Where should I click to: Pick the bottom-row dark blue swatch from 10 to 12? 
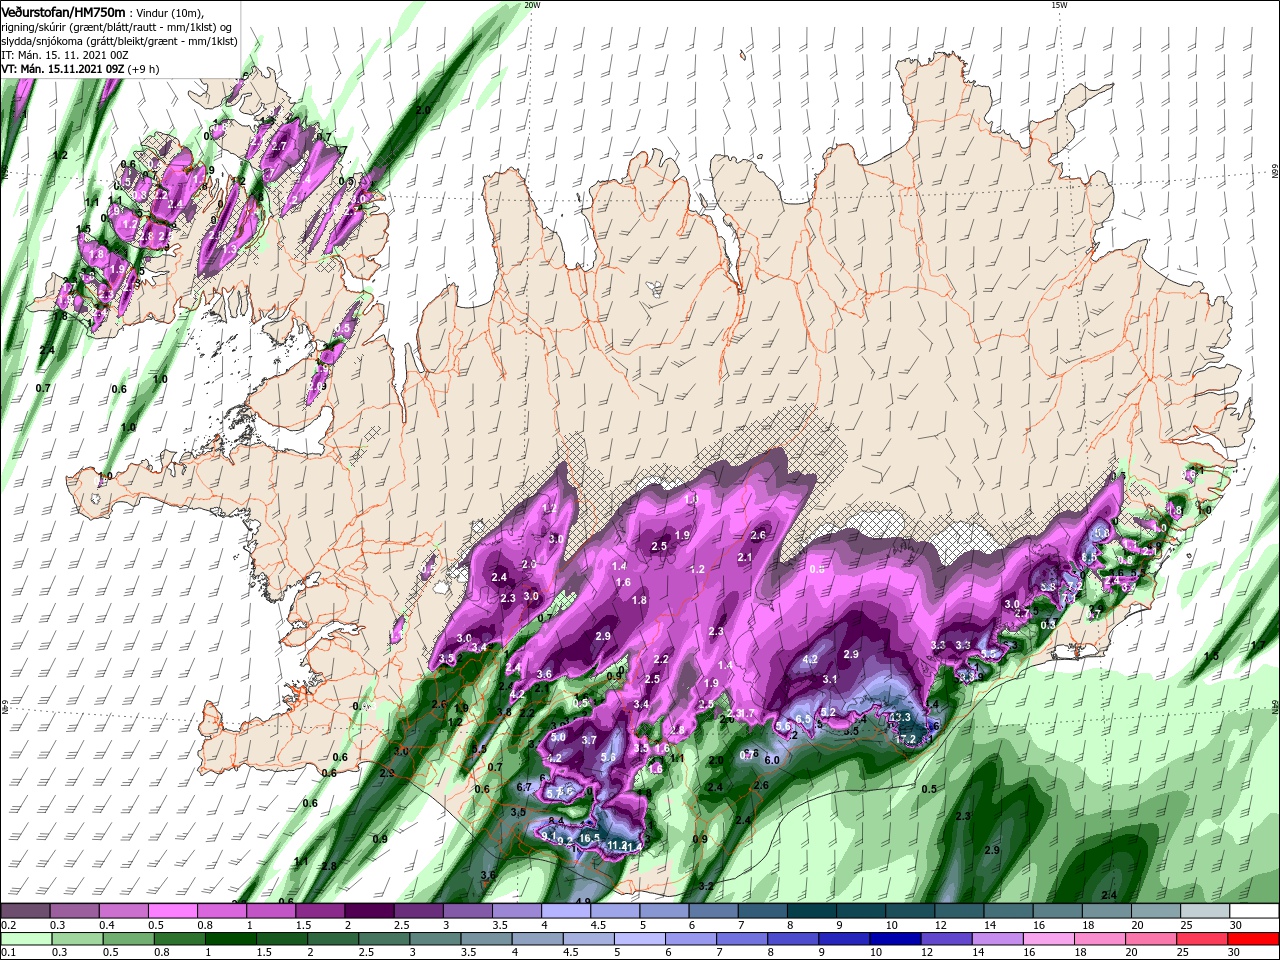[896, 939]
